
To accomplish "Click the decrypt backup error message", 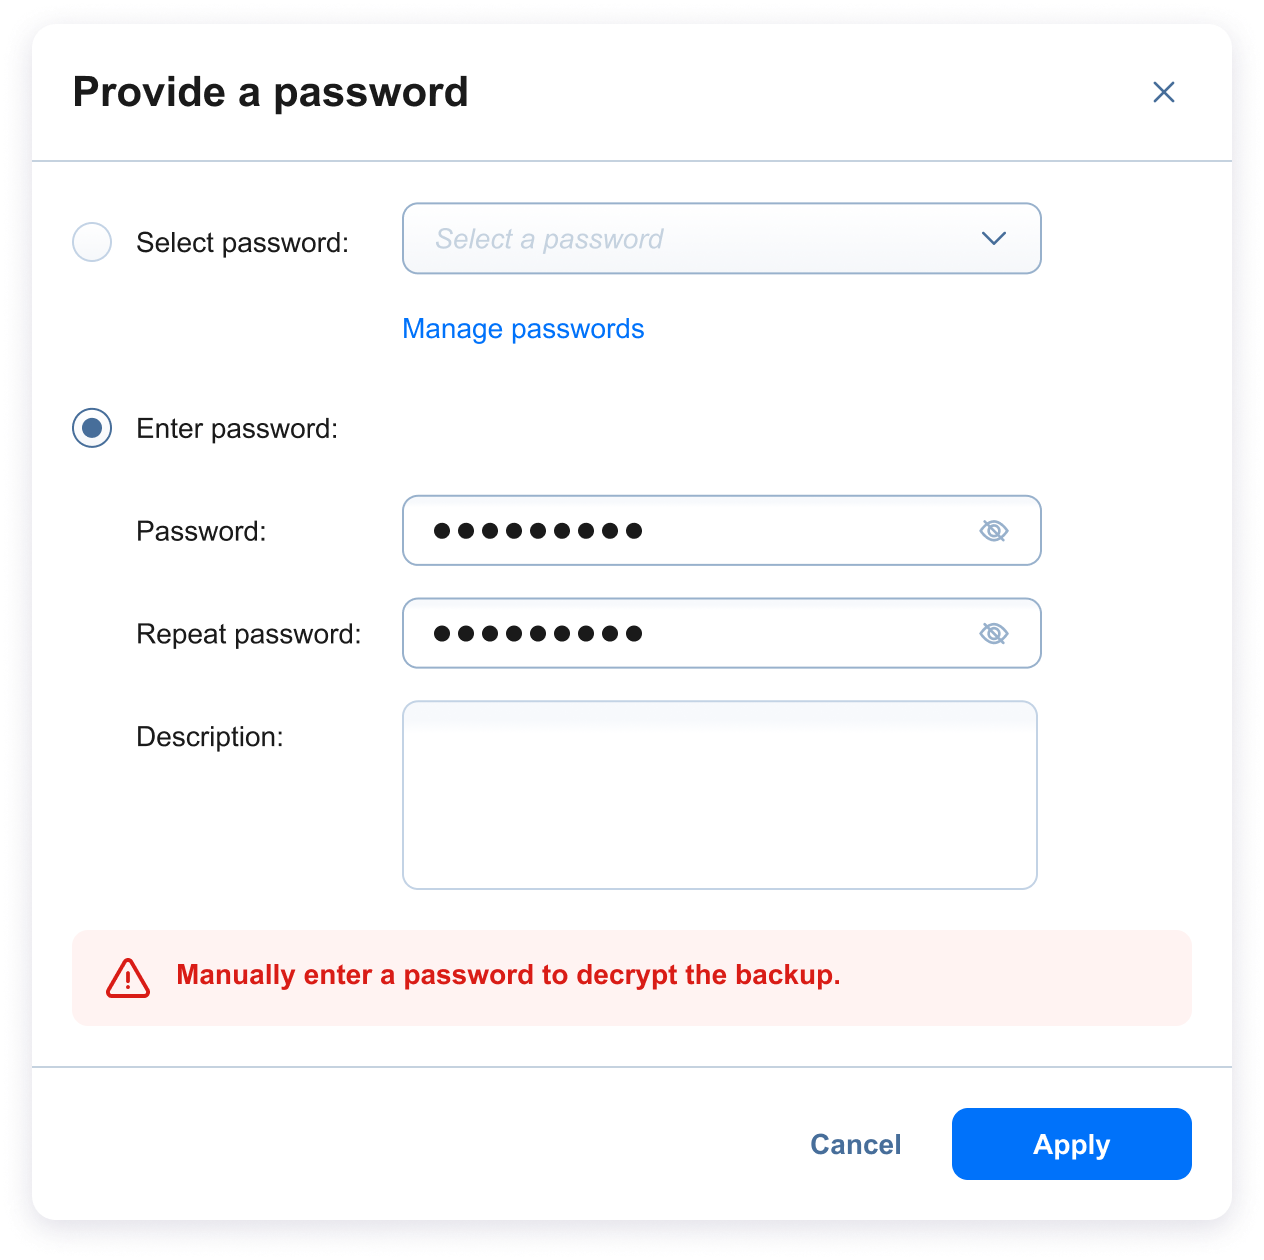I will coord(508,975).
